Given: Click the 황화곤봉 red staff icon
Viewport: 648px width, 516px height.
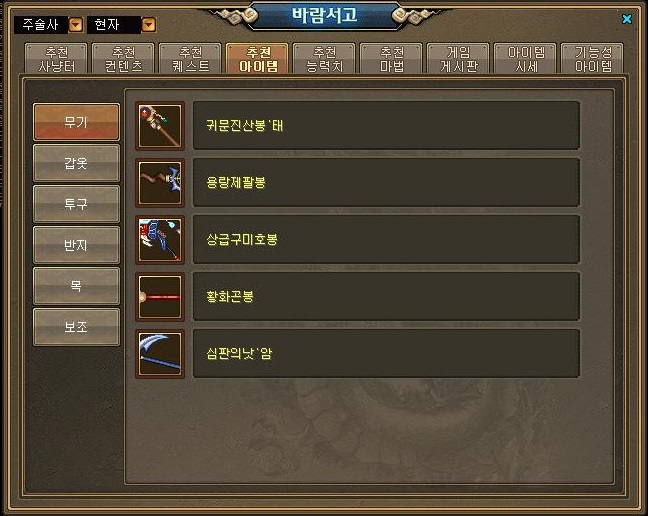Looking at the screenshot, I should (160, 297).
